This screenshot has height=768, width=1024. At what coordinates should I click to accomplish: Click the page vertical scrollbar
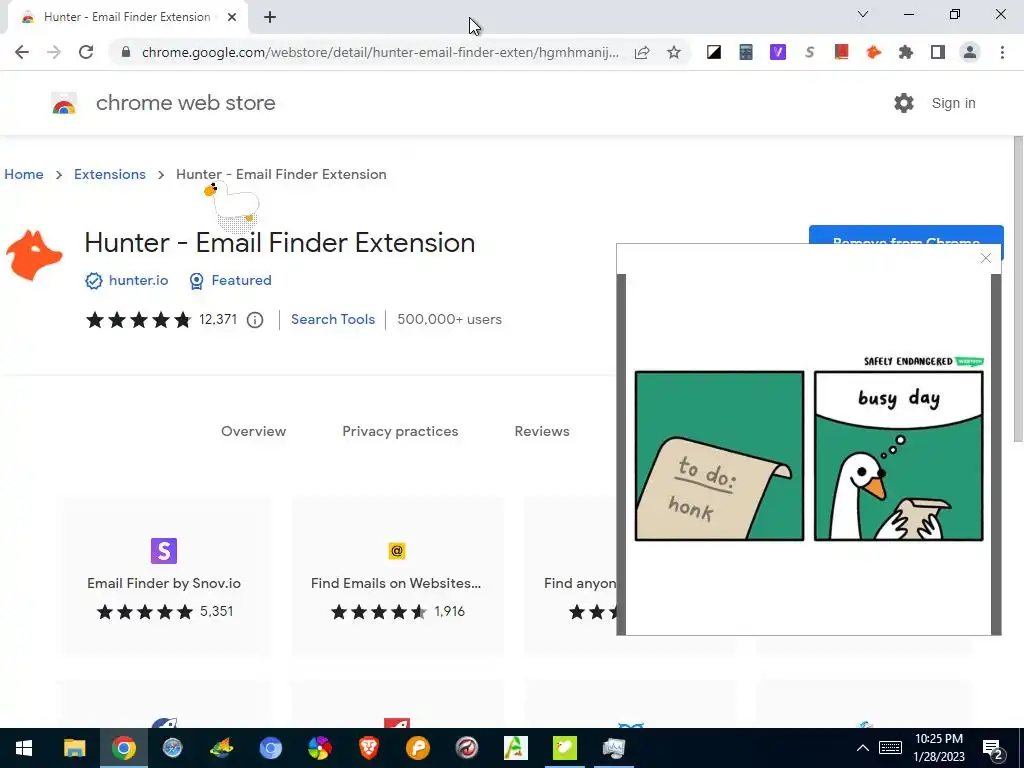click(1018, 289)
